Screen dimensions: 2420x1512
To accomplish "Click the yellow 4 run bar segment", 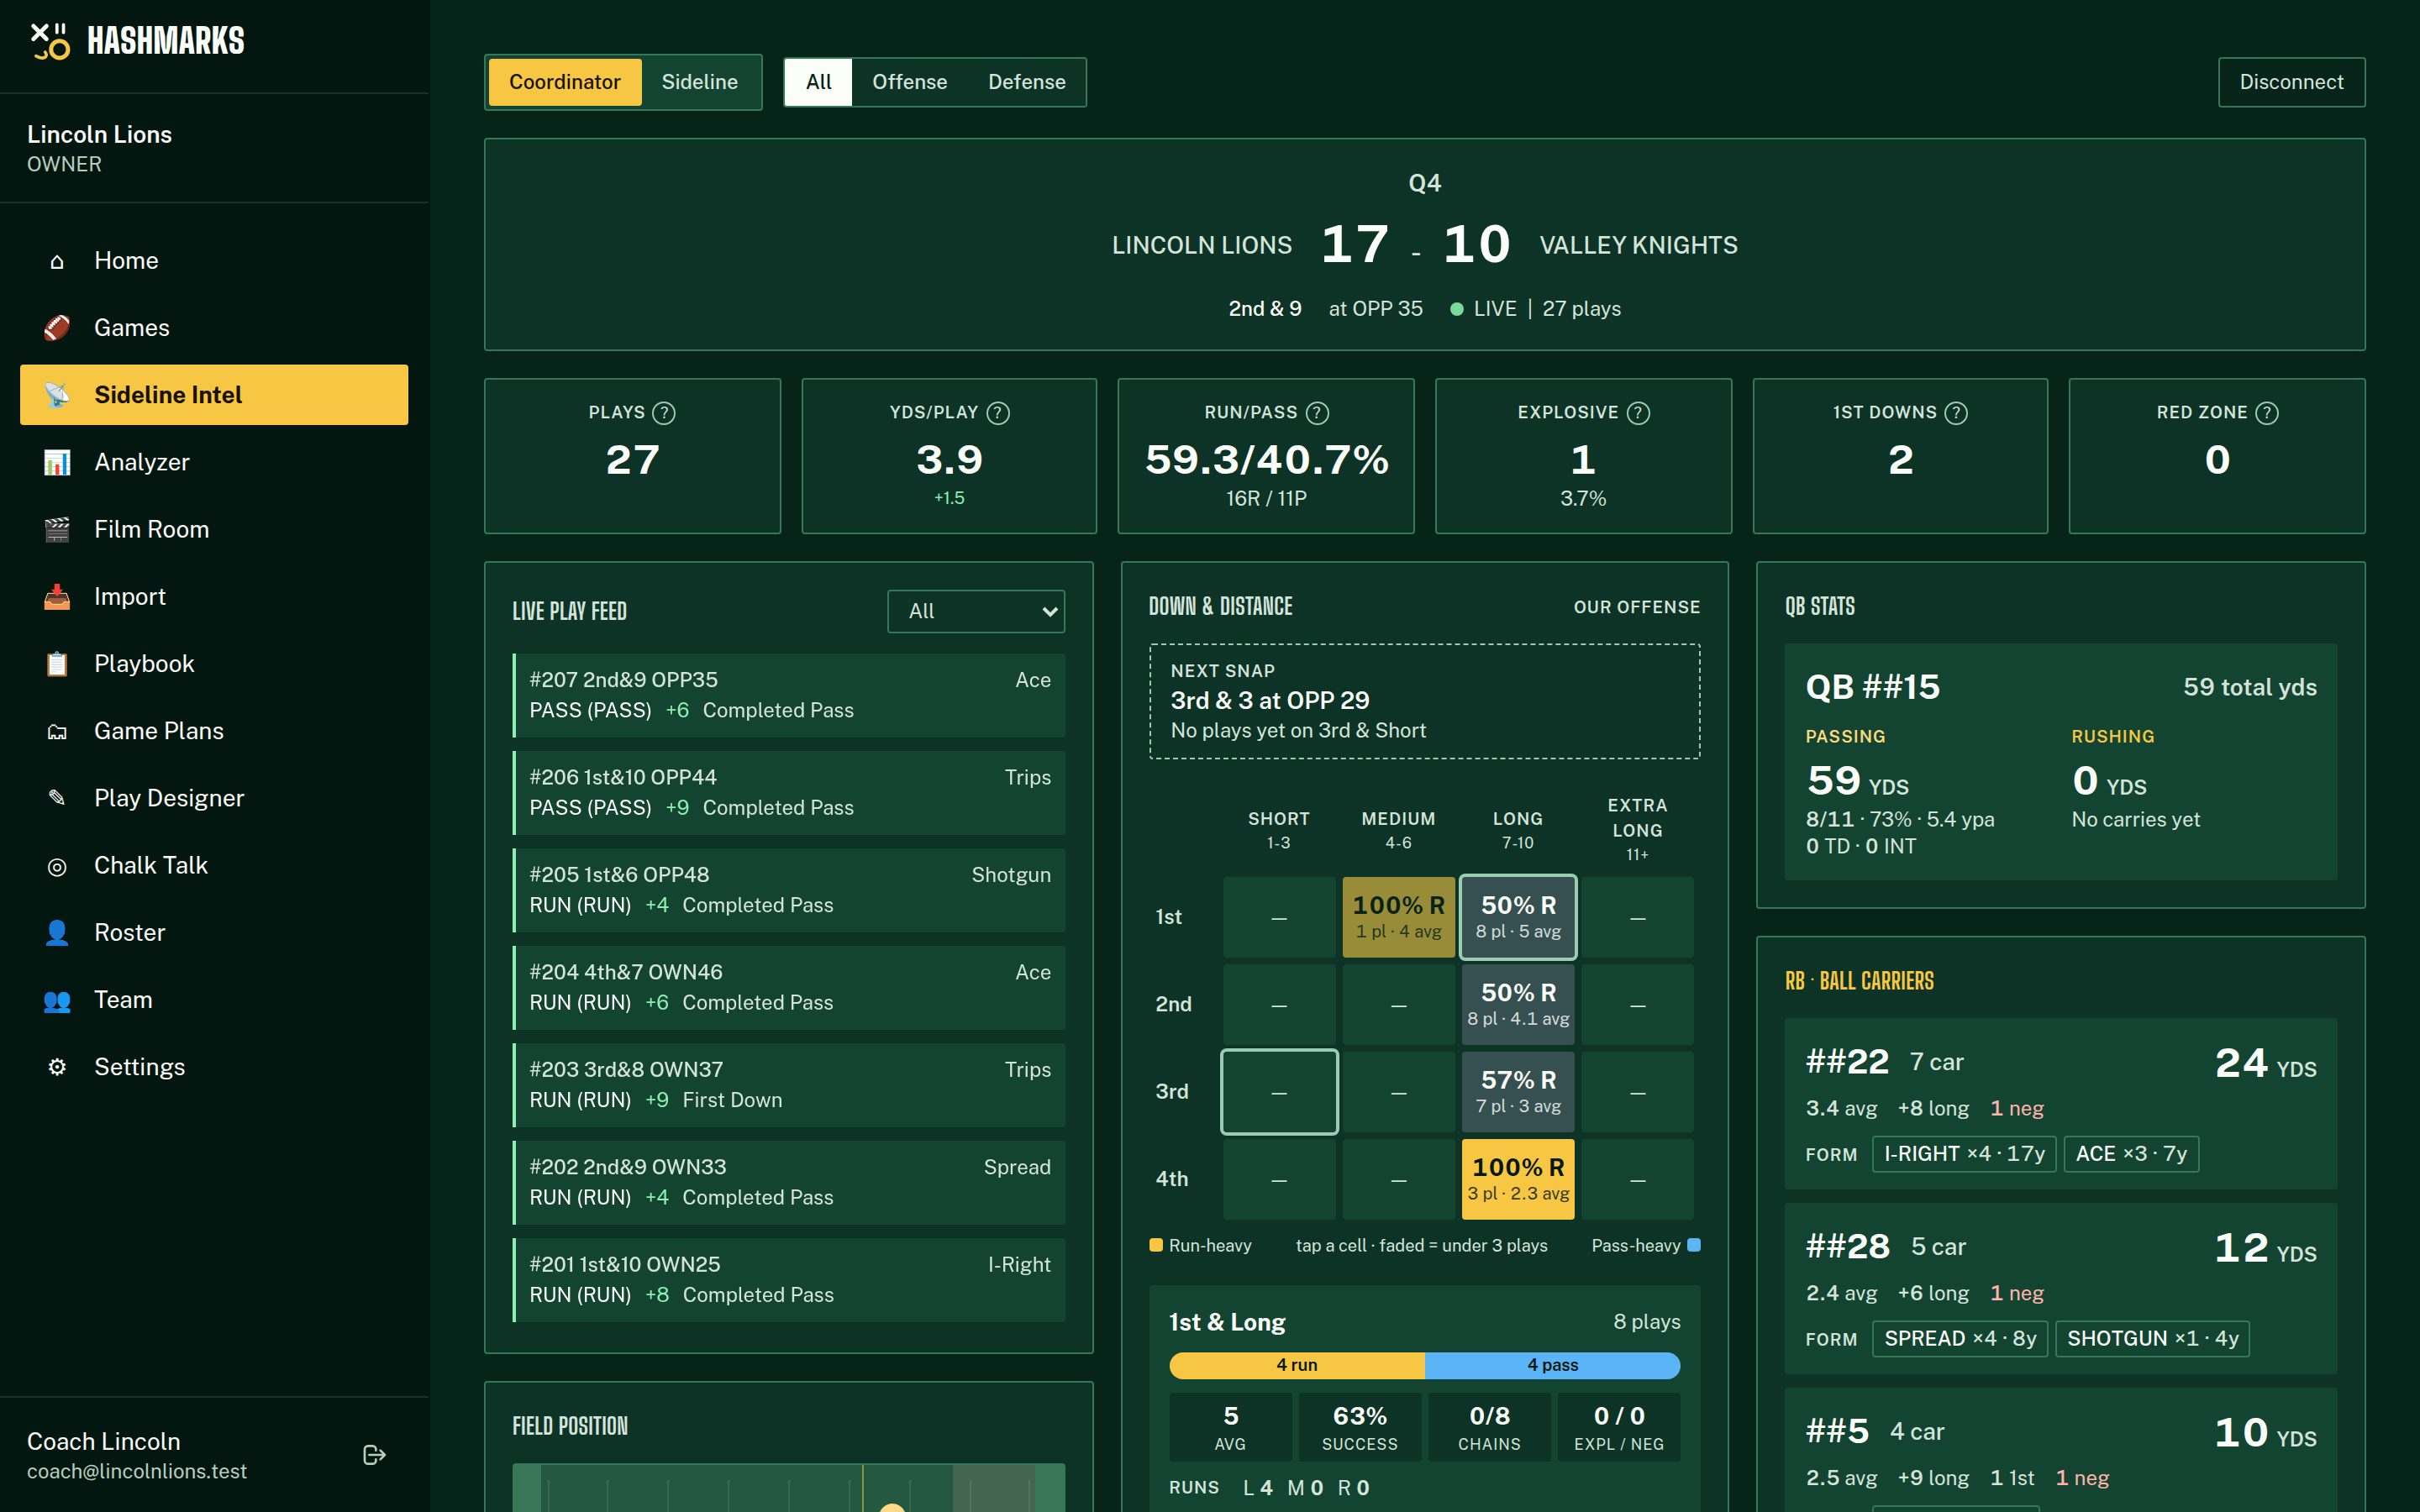I will coord(1297,1365).
